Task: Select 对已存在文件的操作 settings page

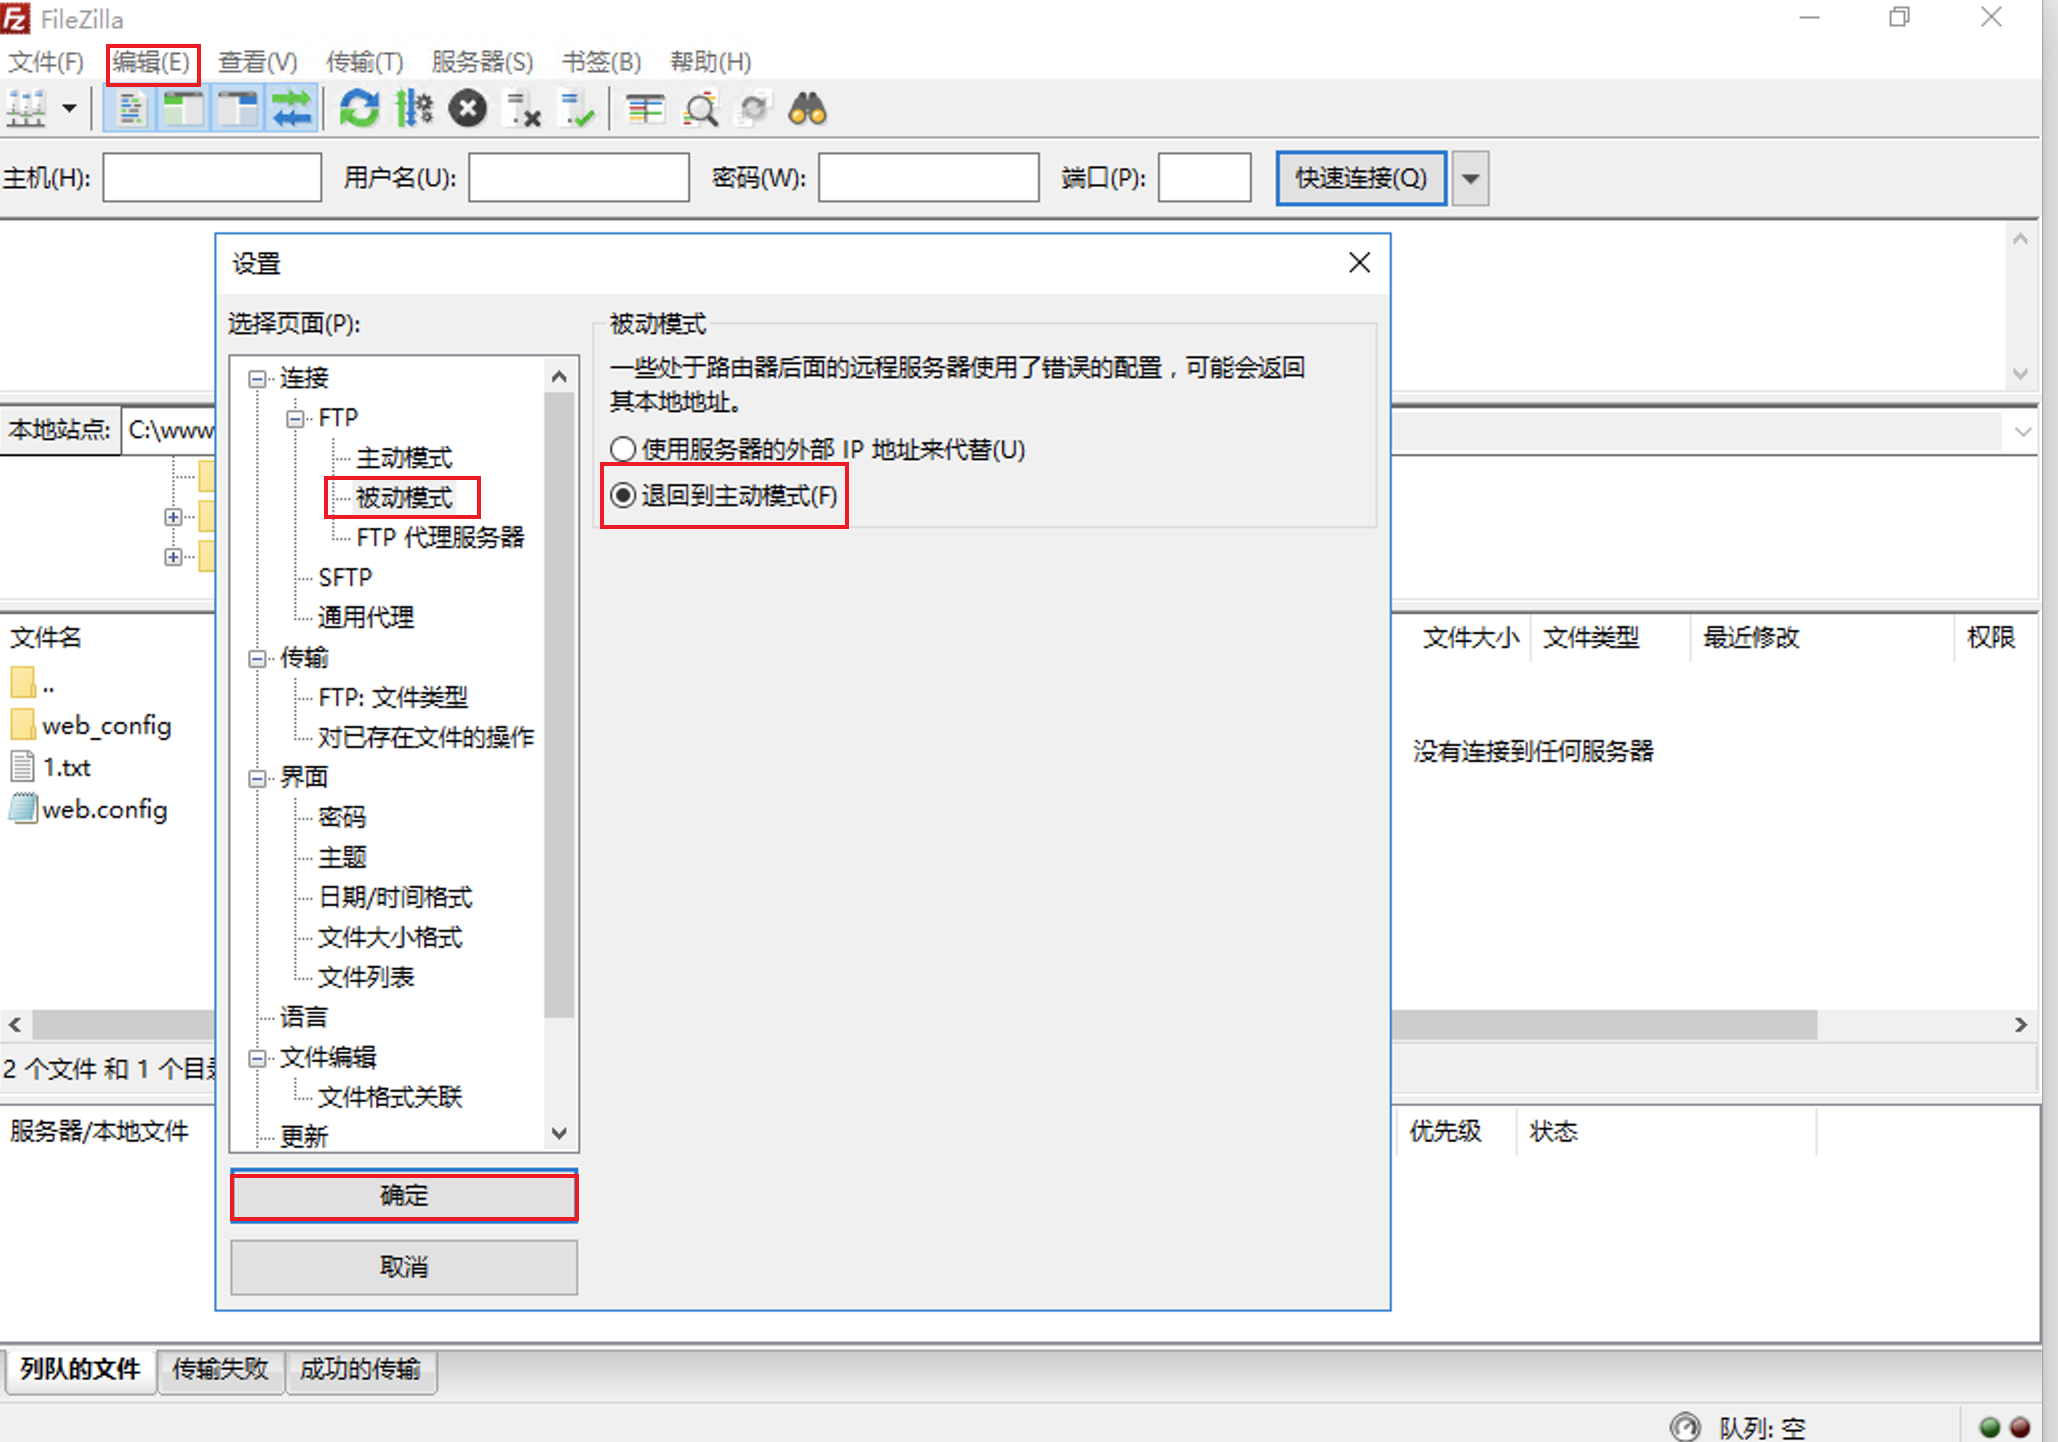Action: 426,737
